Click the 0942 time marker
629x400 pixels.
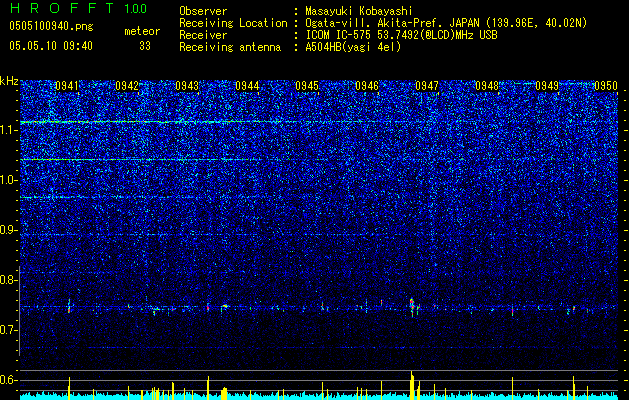coord(127,86)
